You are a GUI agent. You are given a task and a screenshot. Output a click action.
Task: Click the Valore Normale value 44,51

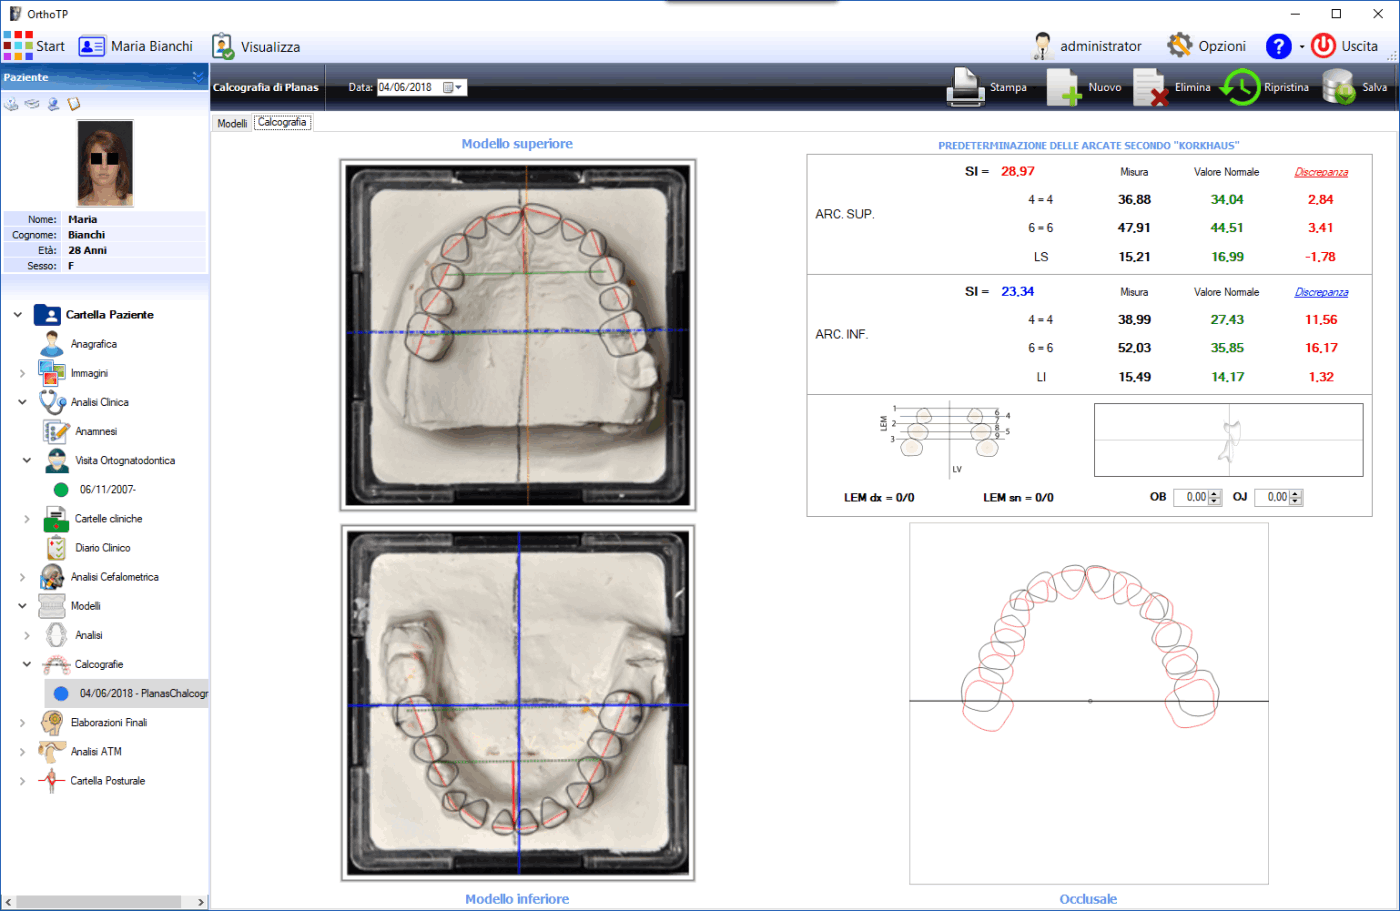1227,228
